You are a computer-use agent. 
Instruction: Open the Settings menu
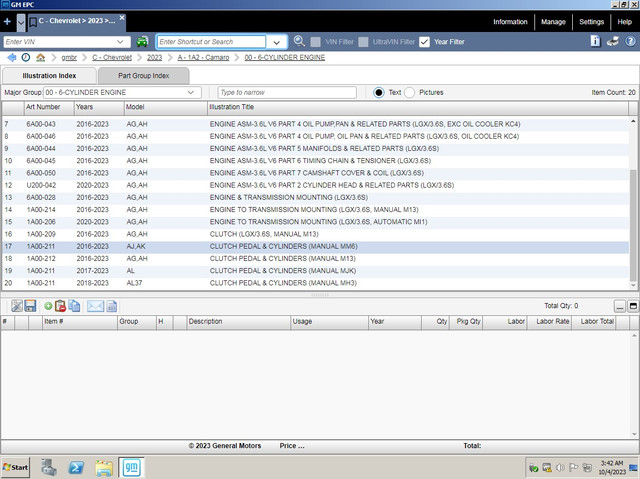[591, 22]
